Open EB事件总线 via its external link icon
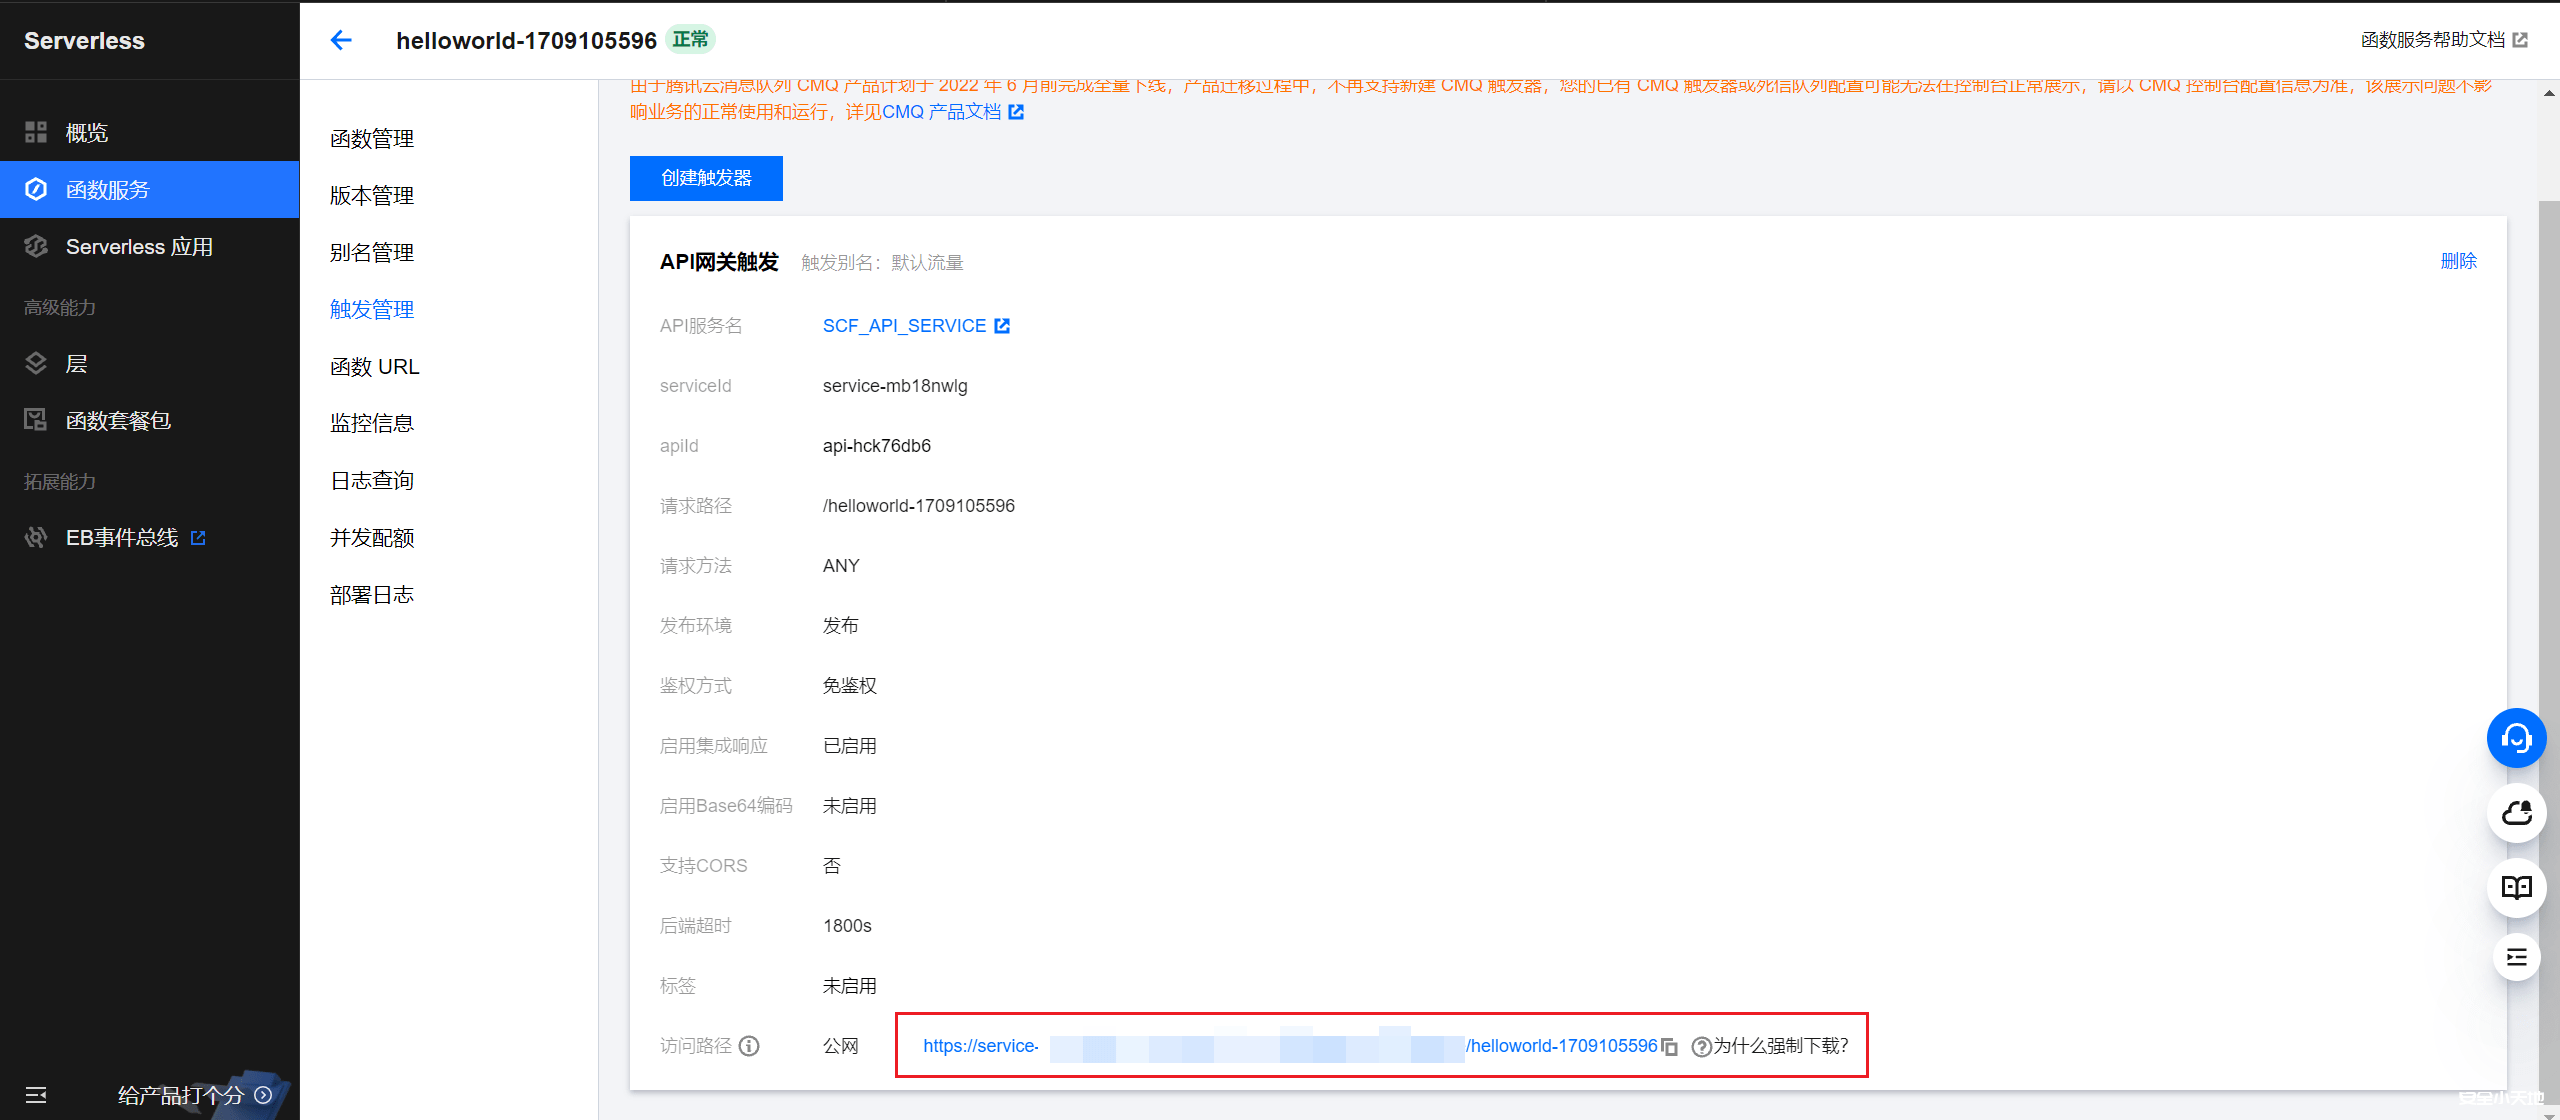The width and height of the screenshot is (2560, 1120). pos(199,537)
